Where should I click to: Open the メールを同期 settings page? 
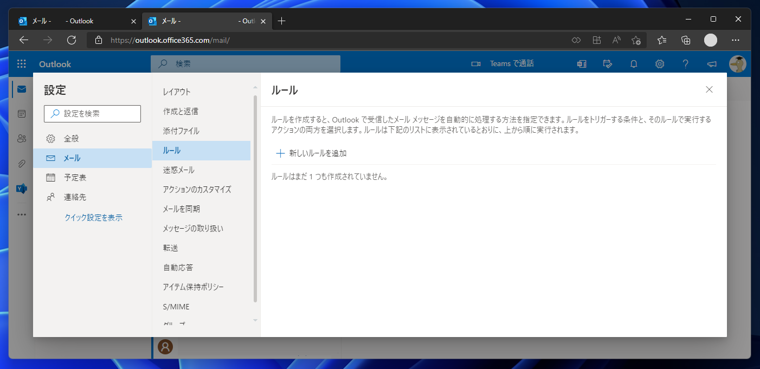coord(201,209)
